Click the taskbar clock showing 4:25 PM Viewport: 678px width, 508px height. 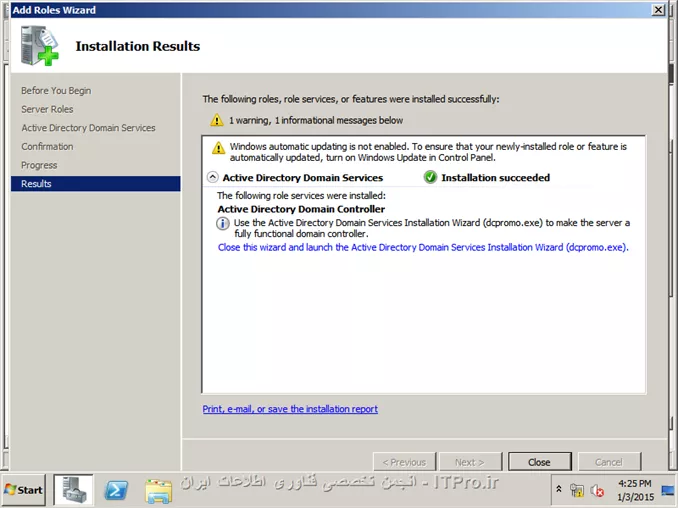click(635, 490)
